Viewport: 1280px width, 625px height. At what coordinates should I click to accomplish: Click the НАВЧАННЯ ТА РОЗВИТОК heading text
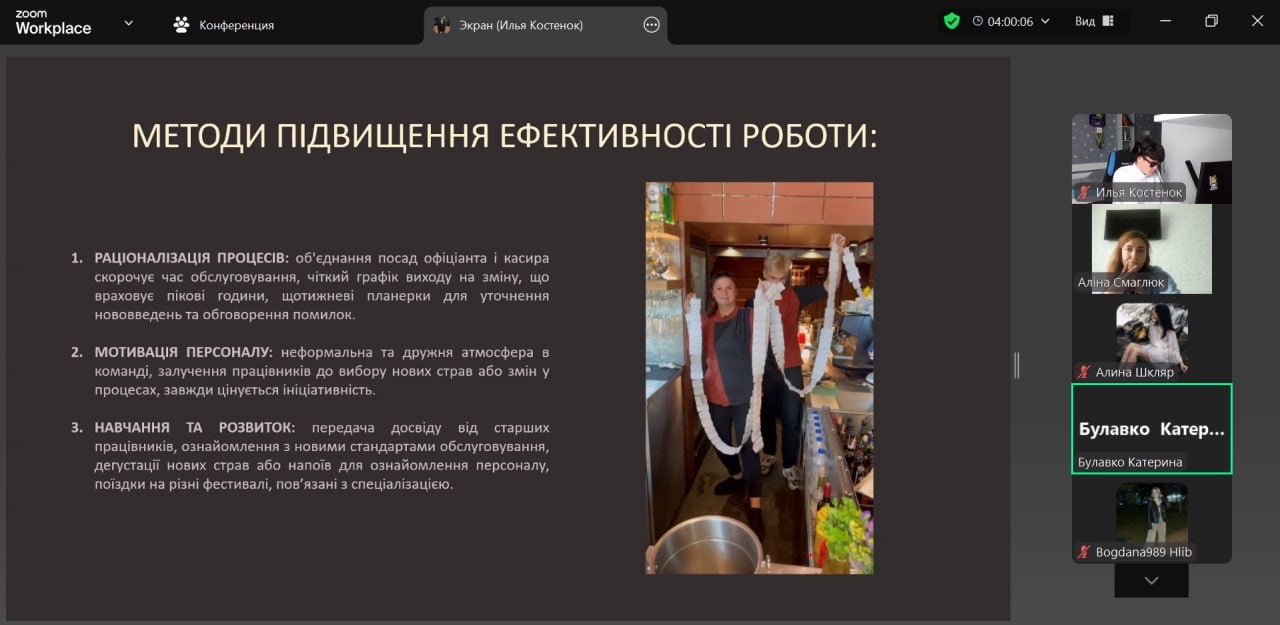pos(194,427)
